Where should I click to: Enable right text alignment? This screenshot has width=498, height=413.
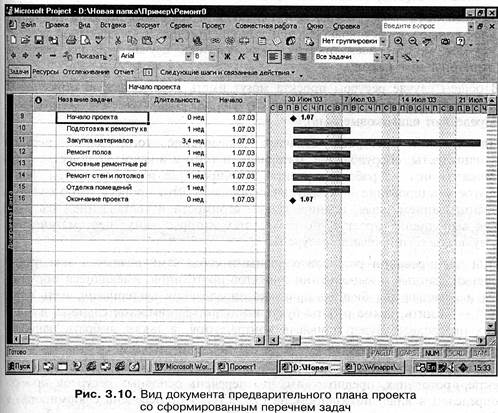pos(302,57)
